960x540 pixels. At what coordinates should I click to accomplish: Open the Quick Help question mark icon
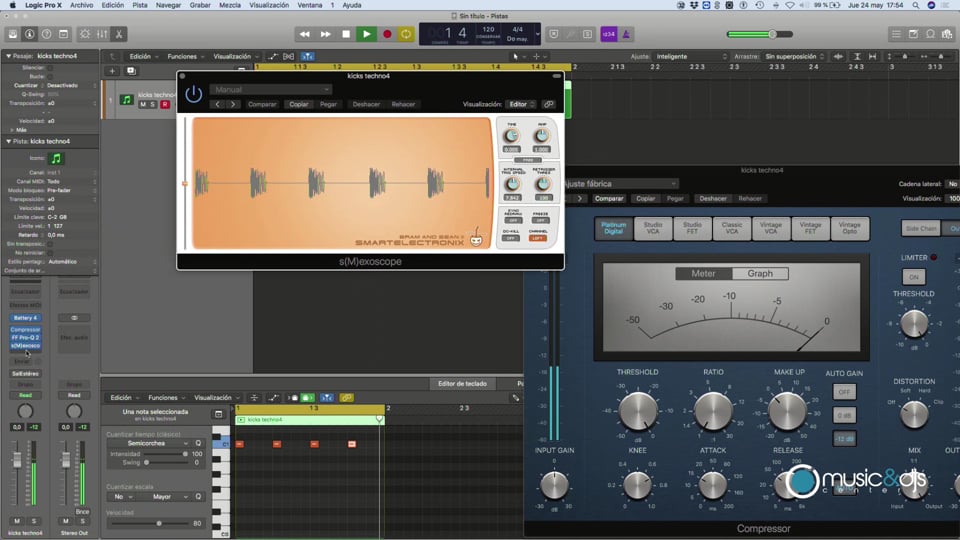click(x=47, y=34)
